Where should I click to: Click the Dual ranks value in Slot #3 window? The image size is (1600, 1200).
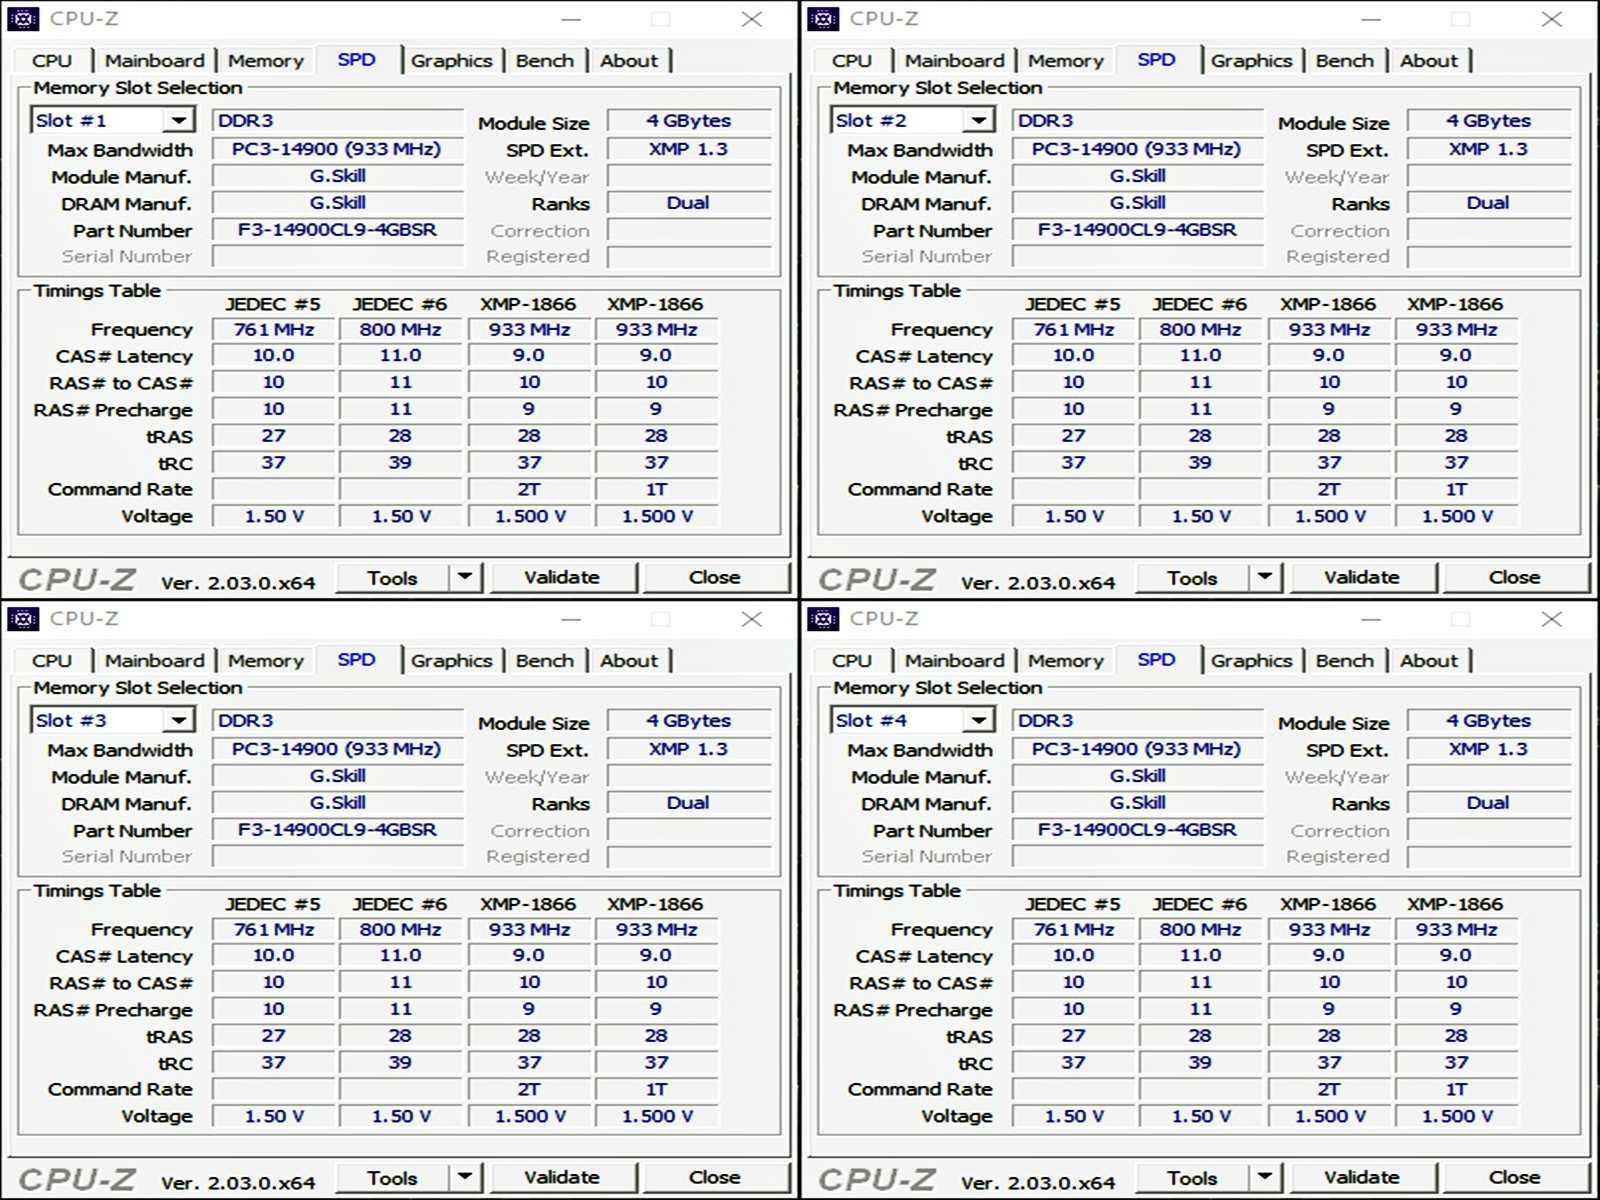(689, 802)
